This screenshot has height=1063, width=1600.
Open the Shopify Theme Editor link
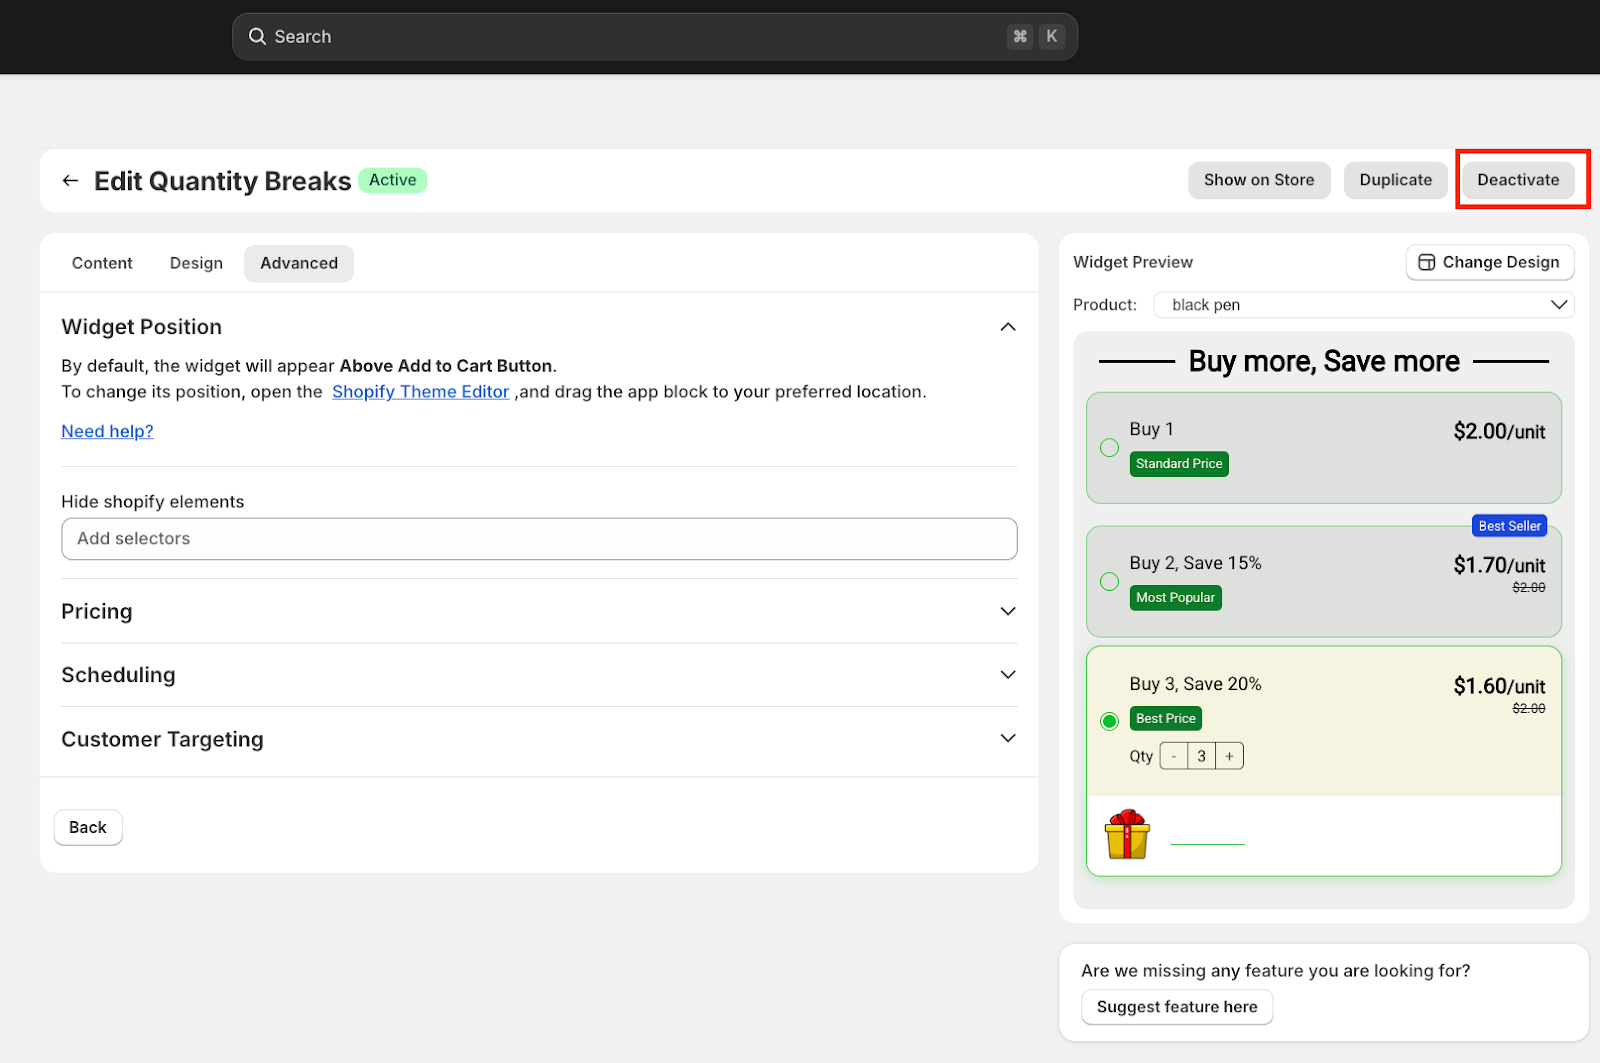[x=420, y=392]
